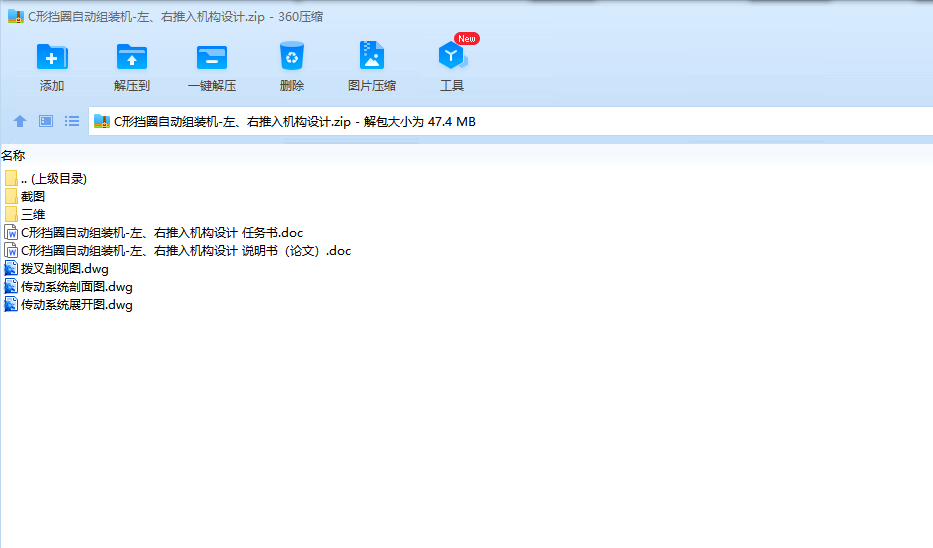Select the 传动系统剖面图.dwg file
This screenshot has width=933, height=548.
(x=68, y=287)
